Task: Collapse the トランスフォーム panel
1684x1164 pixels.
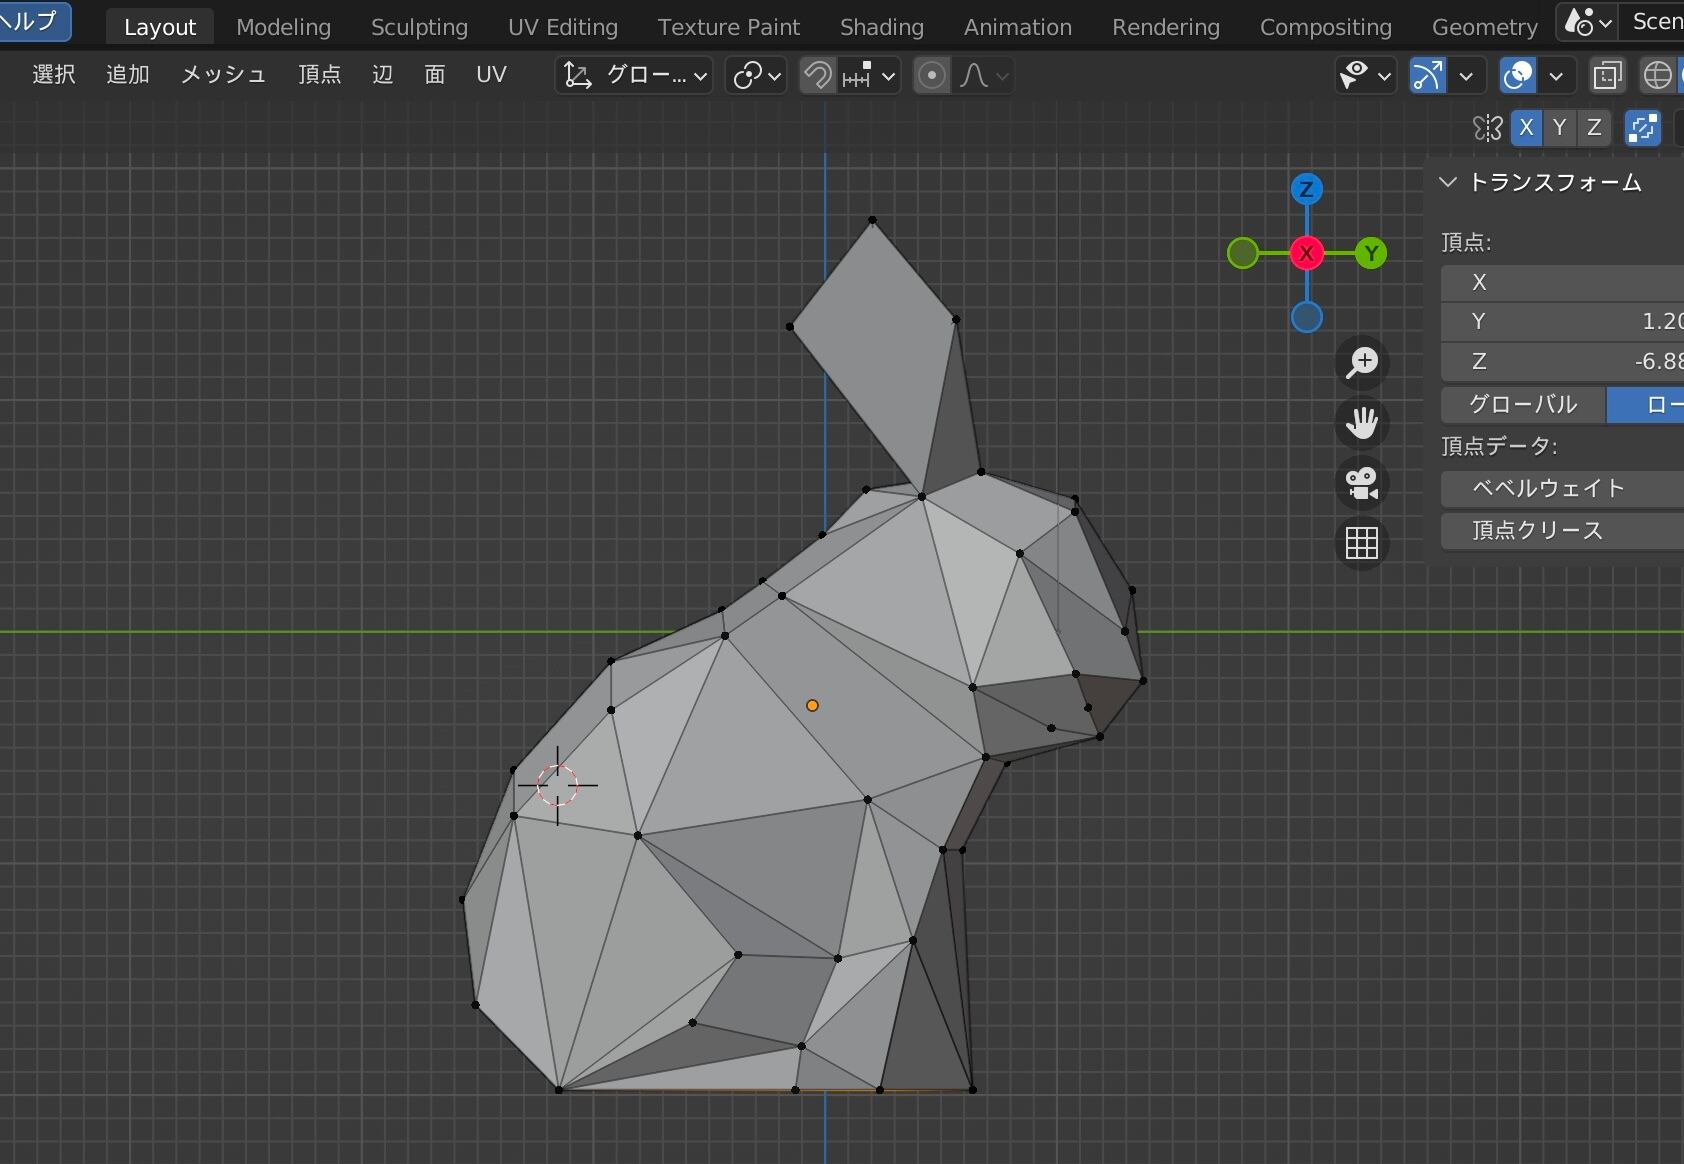Action: click(1448, 182)
